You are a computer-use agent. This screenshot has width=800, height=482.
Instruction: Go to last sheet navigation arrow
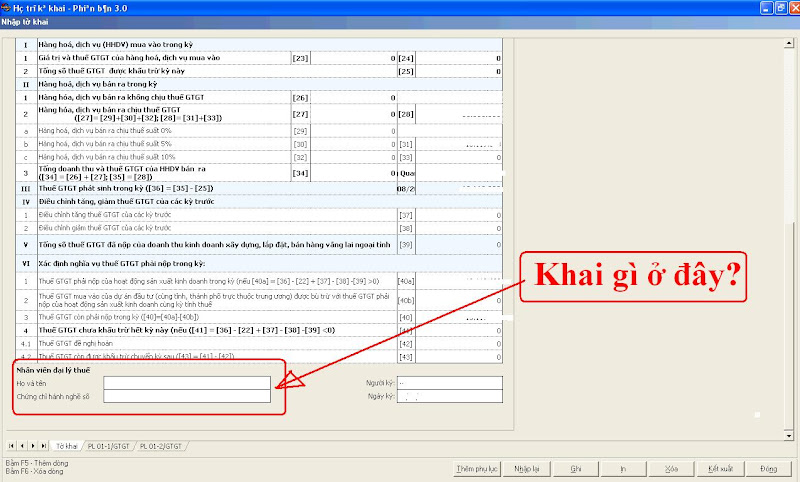pos(44,444)
